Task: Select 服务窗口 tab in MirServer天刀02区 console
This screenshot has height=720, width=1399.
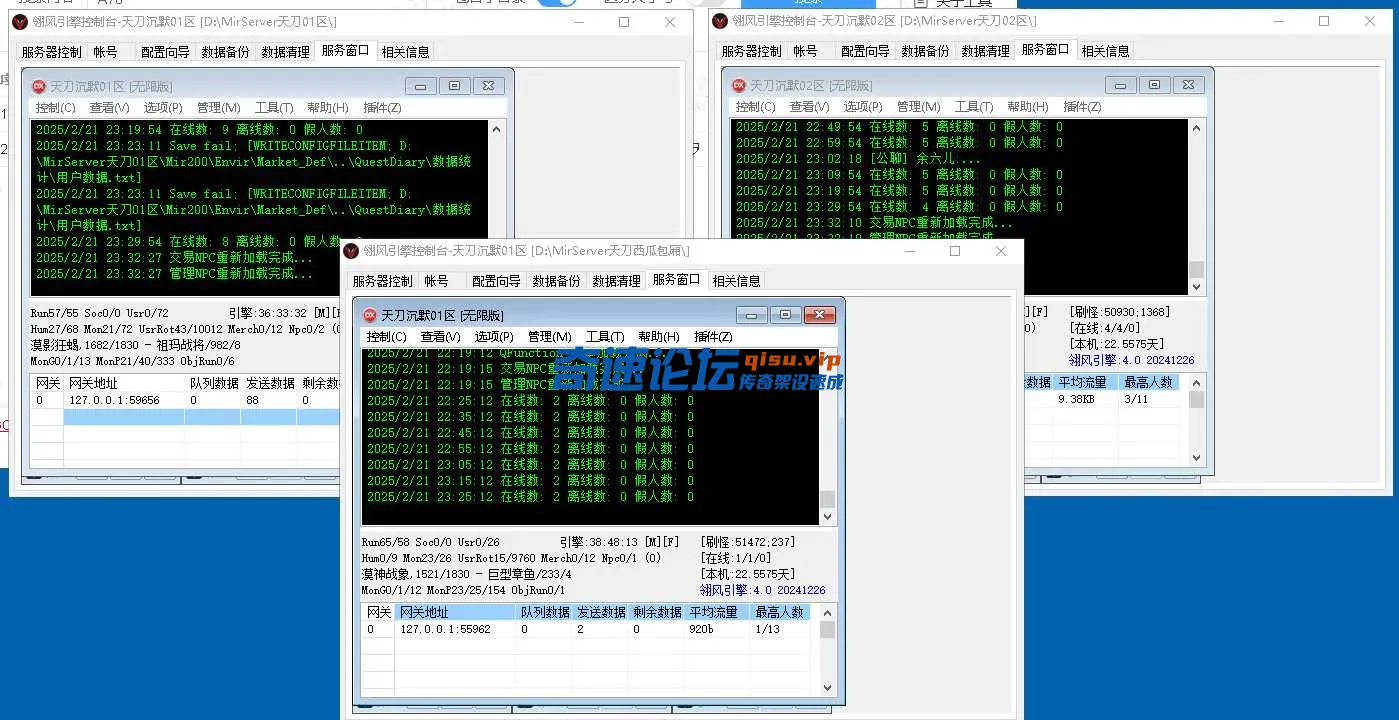Action: pyautogui.click(x=1045, y=50)
